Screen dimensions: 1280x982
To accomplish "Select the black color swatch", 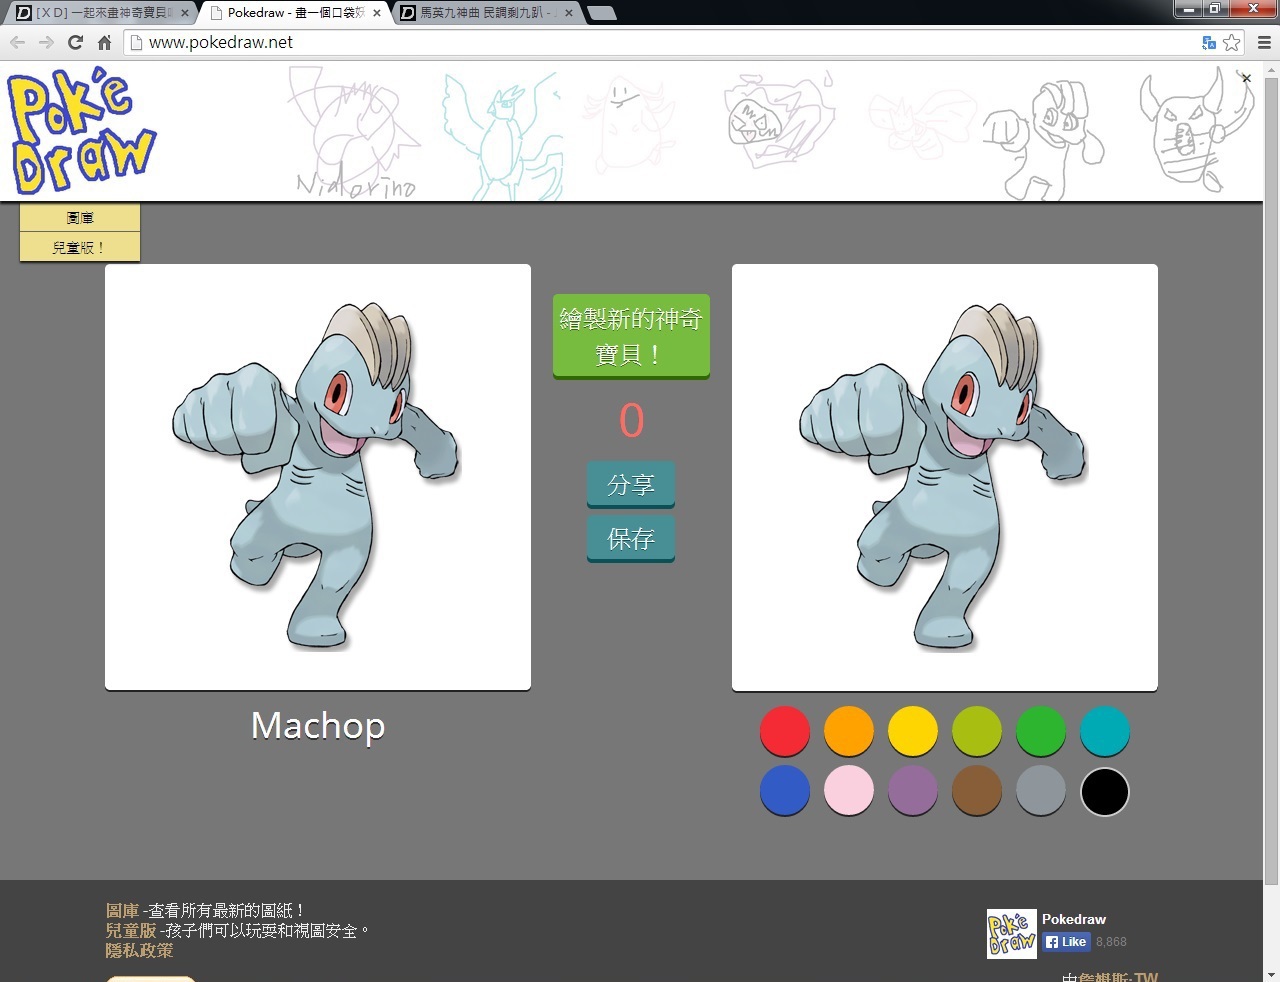I will (x=1105, y=791).
